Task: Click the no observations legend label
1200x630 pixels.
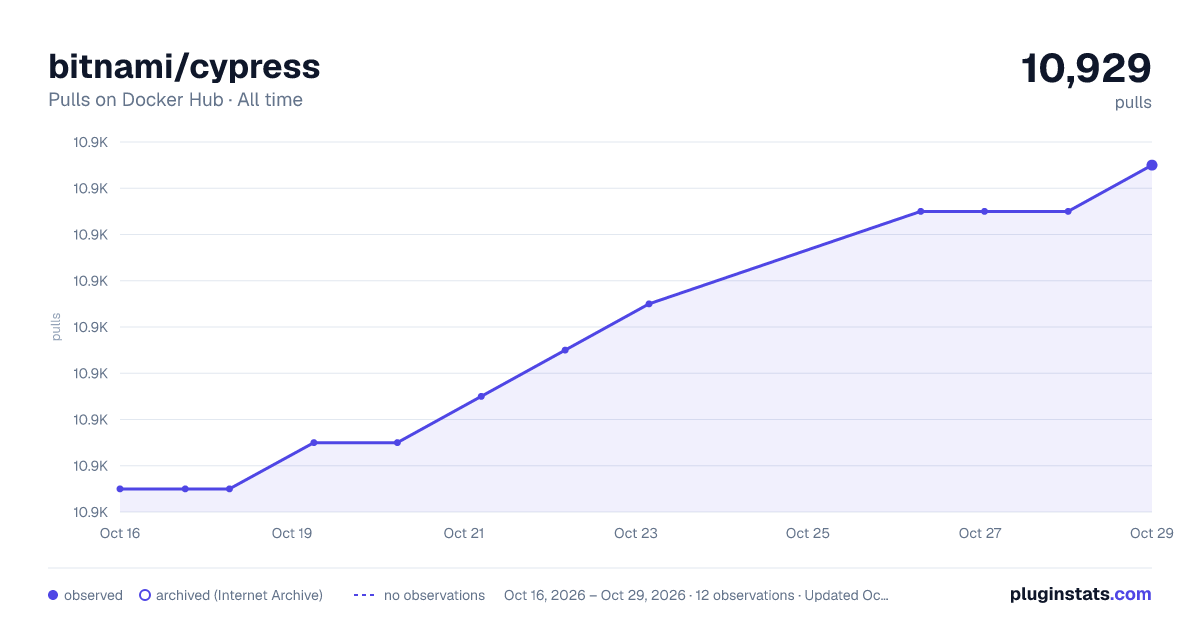Action: [x=434, y=595]
